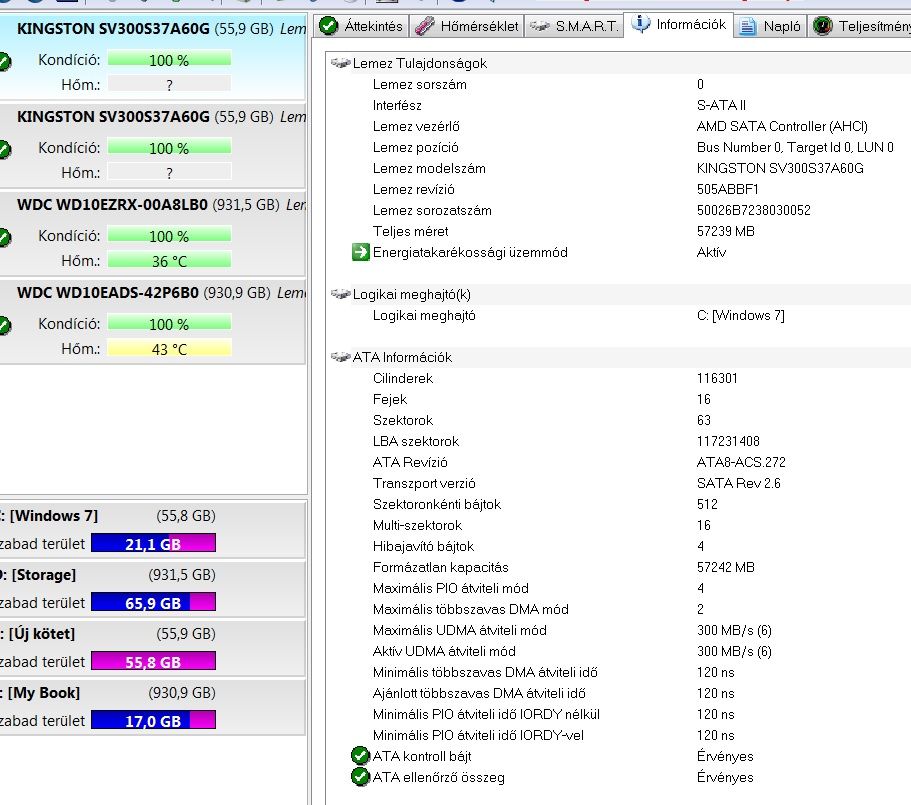Click the Cilinderek value 116301
This screenshot has height=805, width=911.
click(x=717, y=378)
